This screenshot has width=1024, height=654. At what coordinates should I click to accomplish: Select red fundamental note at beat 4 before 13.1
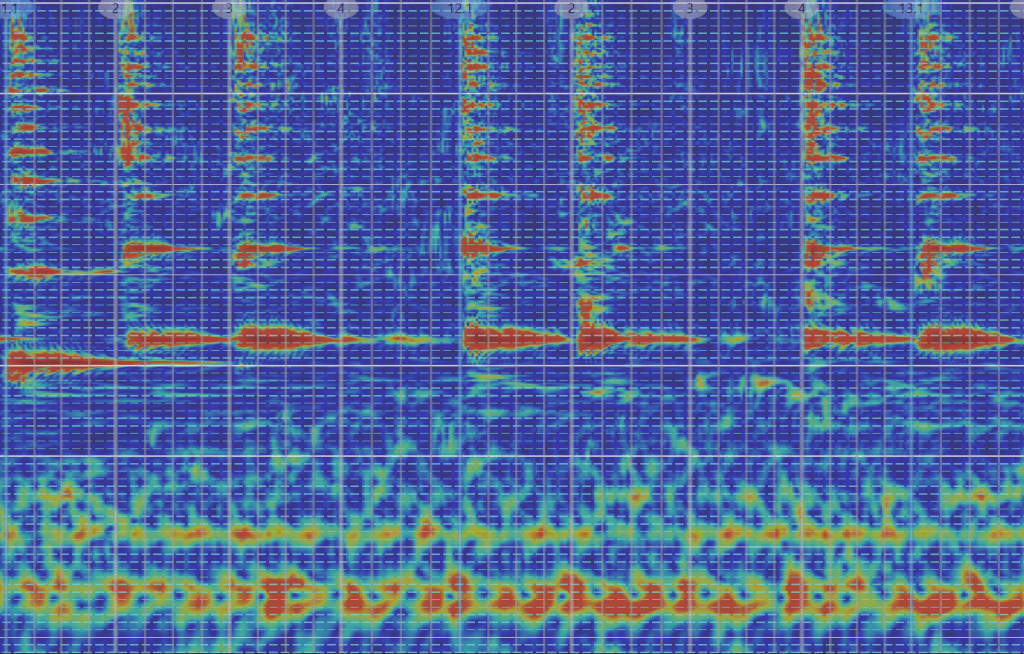835,338
